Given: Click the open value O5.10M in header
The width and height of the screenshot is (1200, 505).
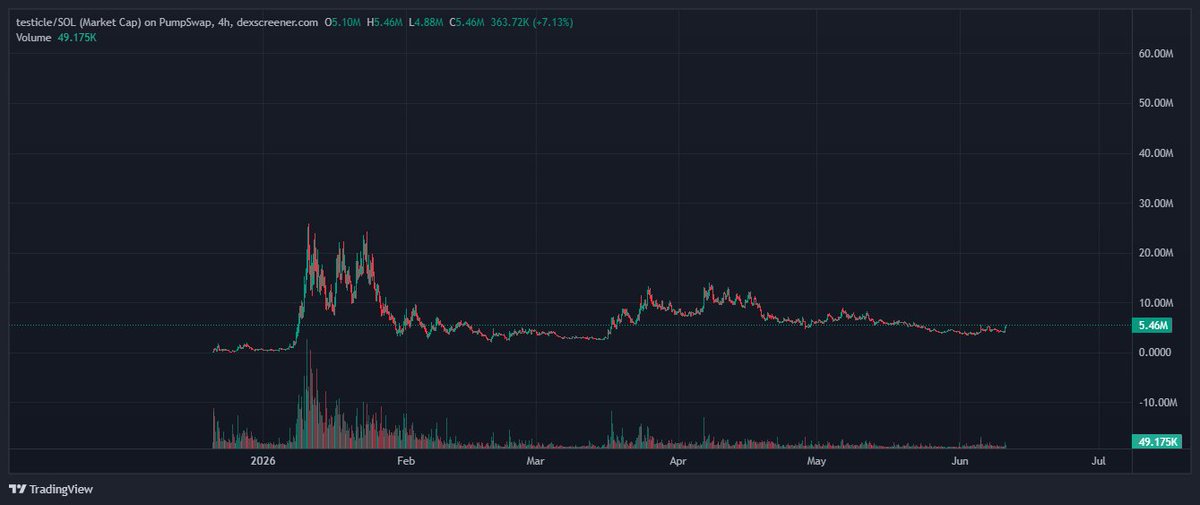Looking at the screenshot, I should 343,23.
